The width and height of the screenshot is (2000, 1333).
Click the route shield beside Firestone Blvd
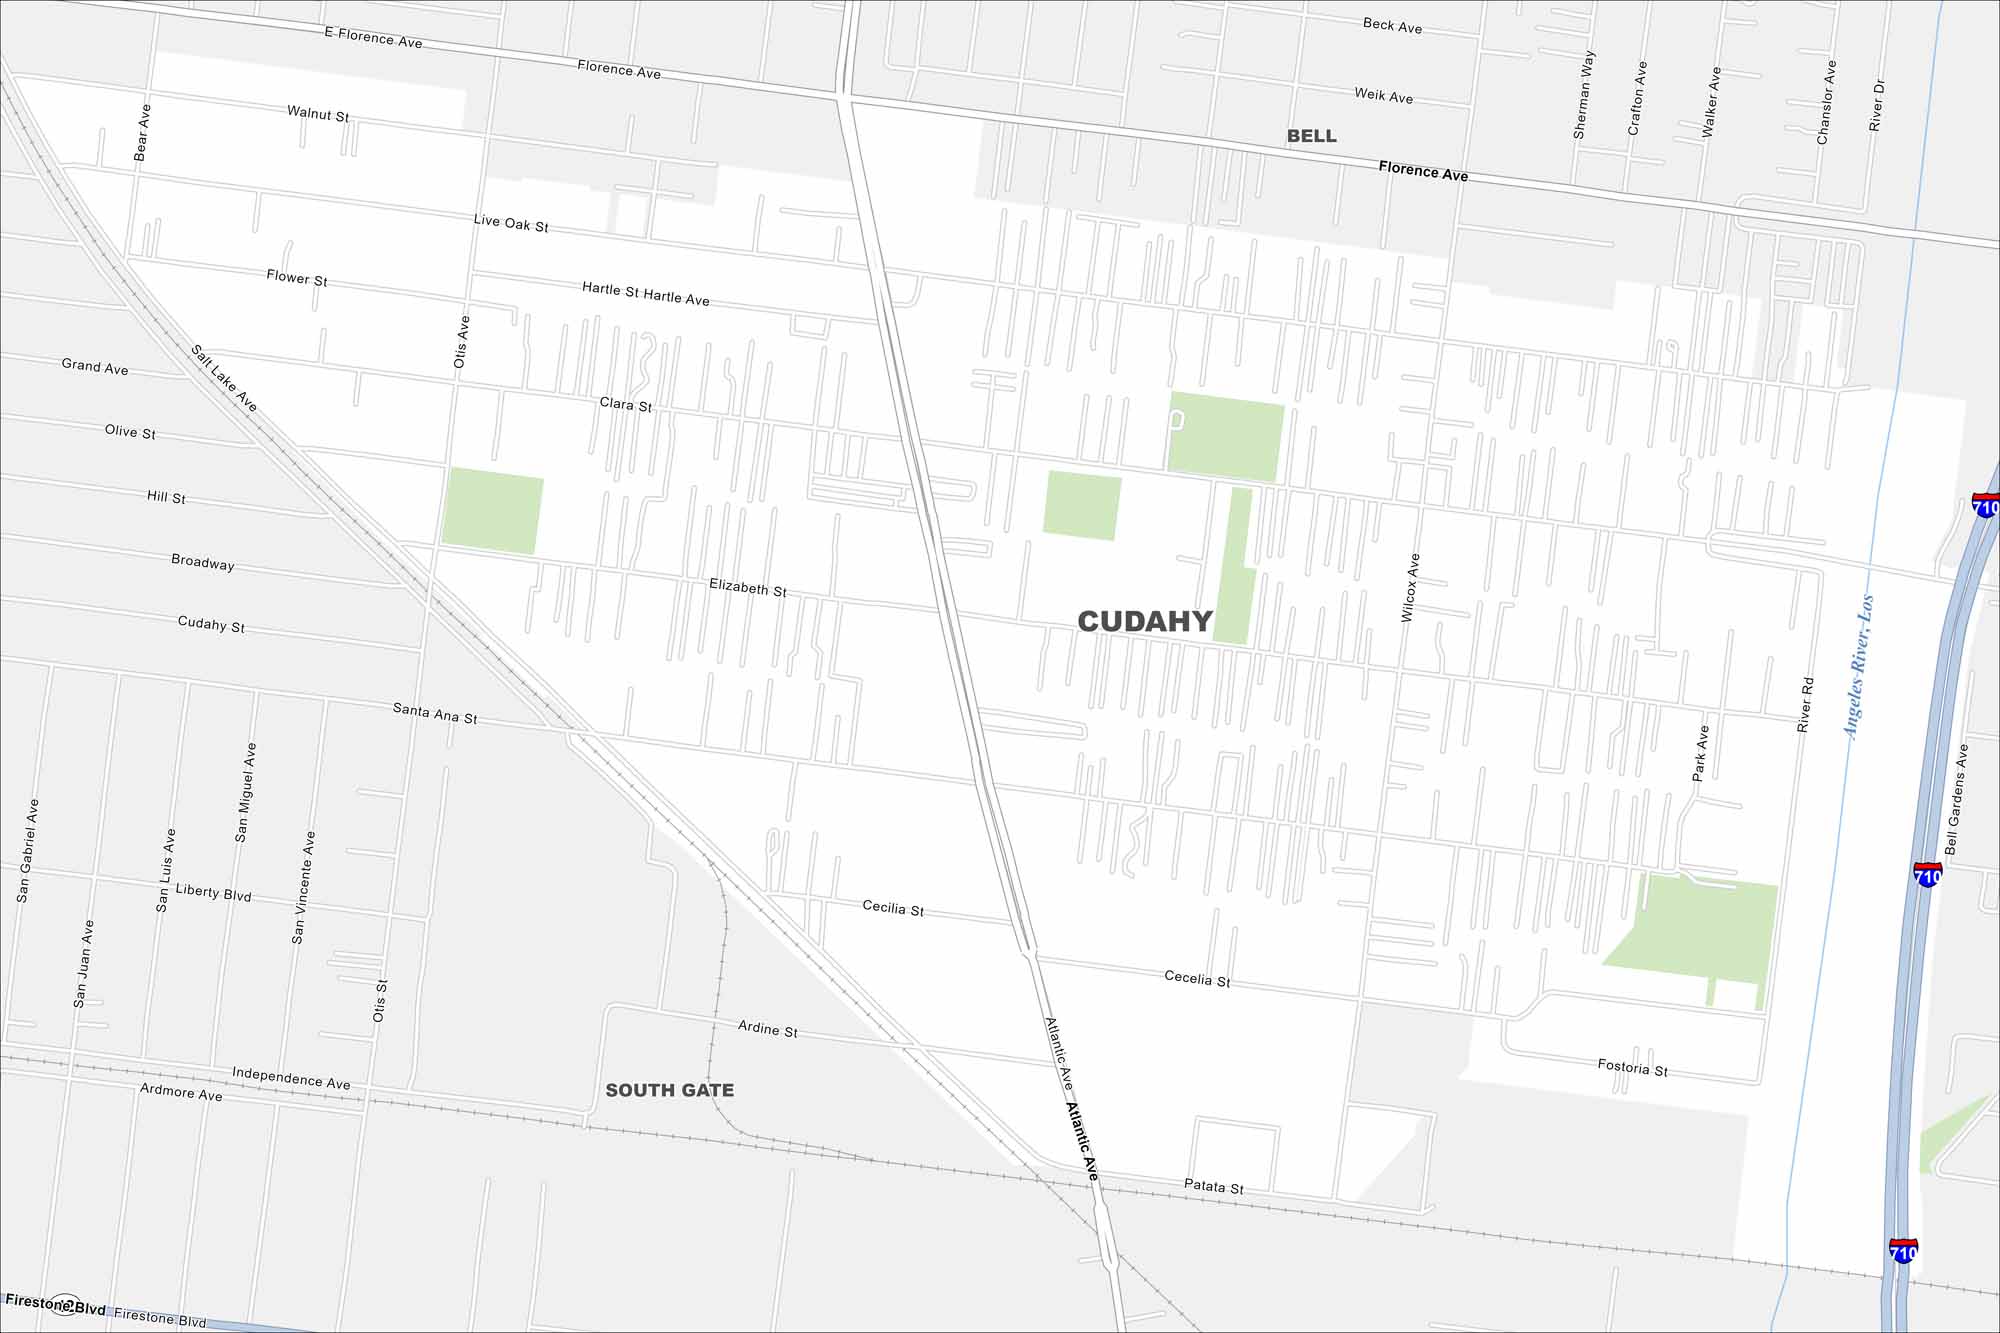65,1304
